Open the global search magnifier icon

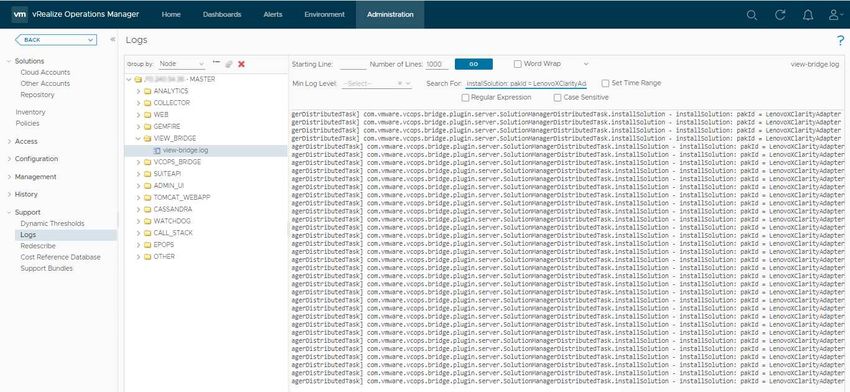click(x=751, y=15)
